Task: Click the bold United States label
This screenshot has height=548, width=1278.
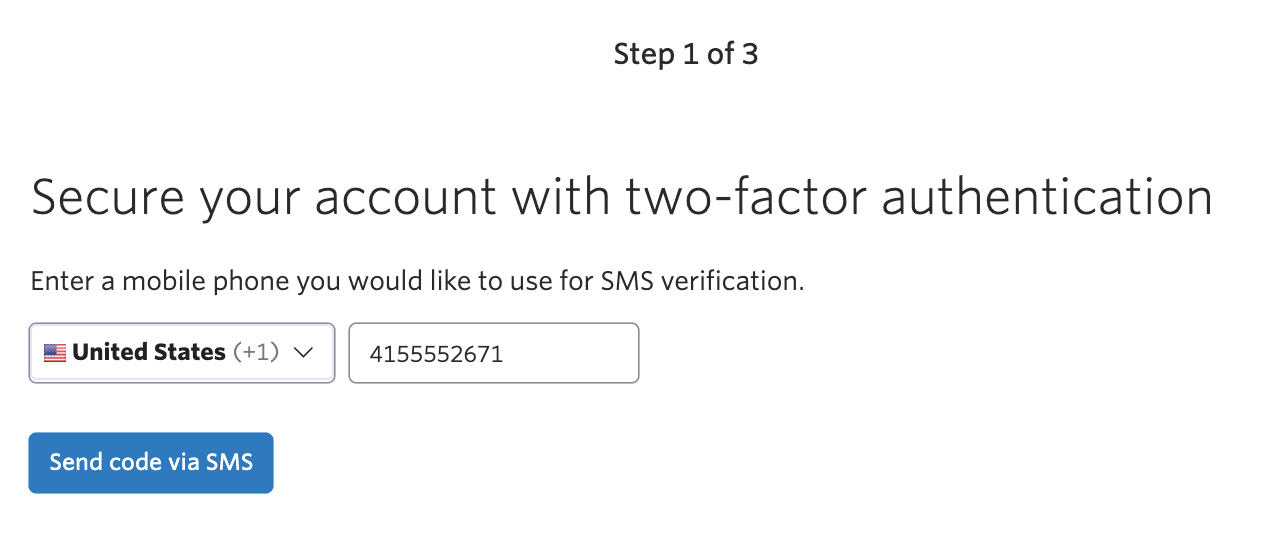Action: tap(149, 353)
